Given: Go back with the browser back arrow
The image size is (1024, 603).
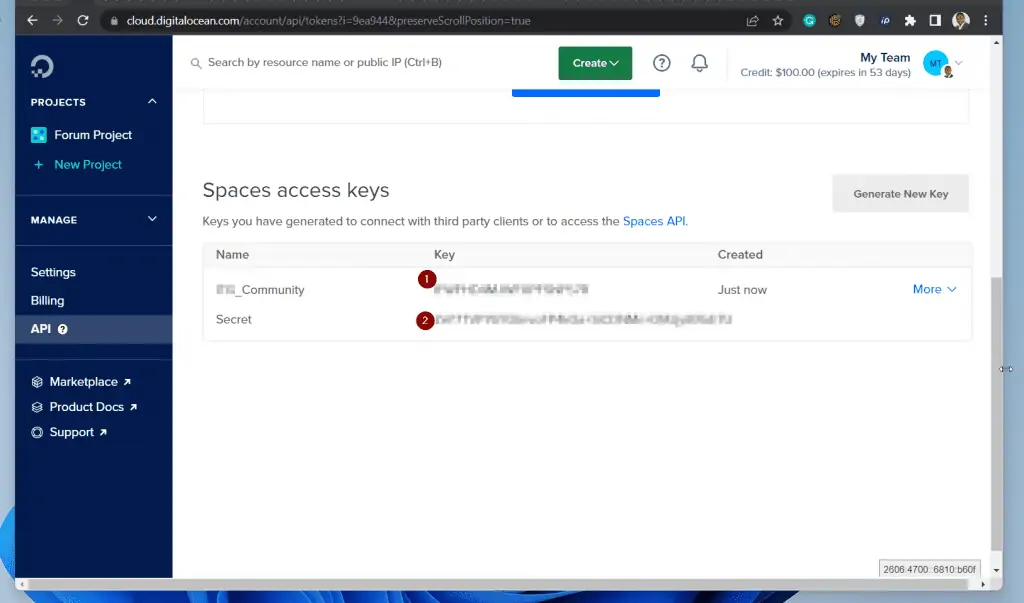Looking at the screenshot, I should pos(32,20).
